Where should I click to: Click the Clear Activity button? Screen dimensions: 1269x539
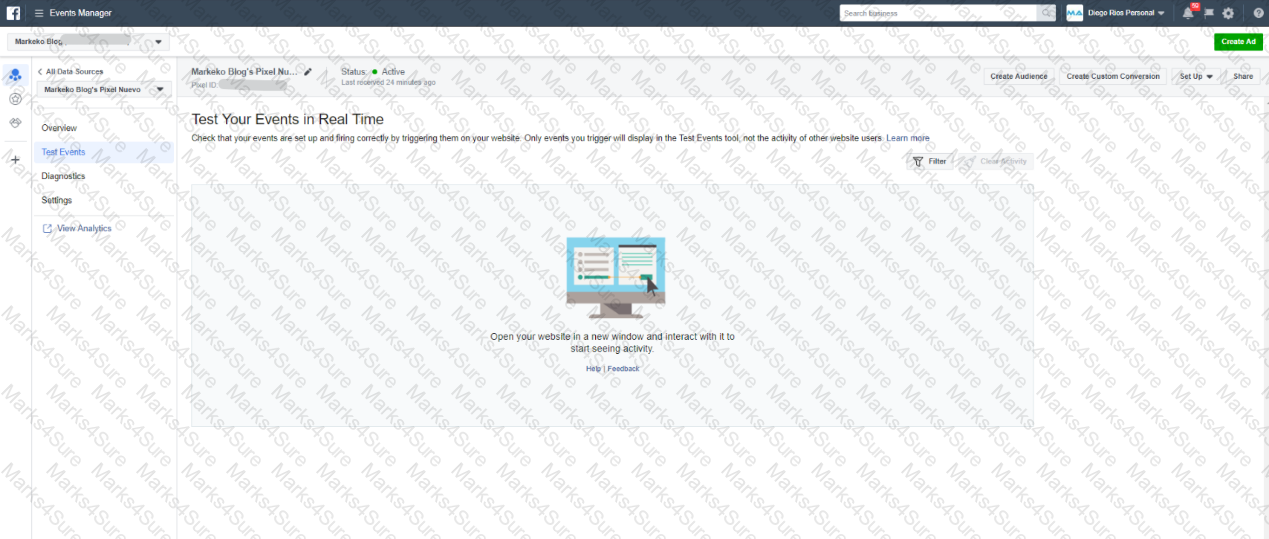click(x=995, y=161)
